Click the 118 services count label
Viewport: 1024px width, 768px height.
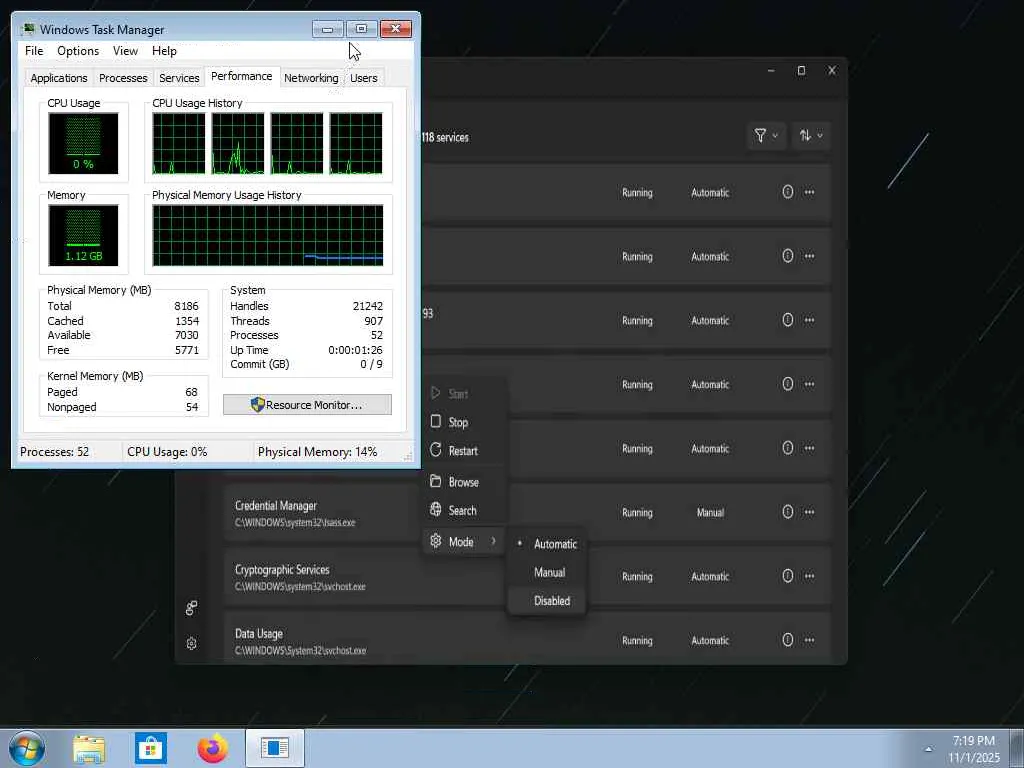445,137
